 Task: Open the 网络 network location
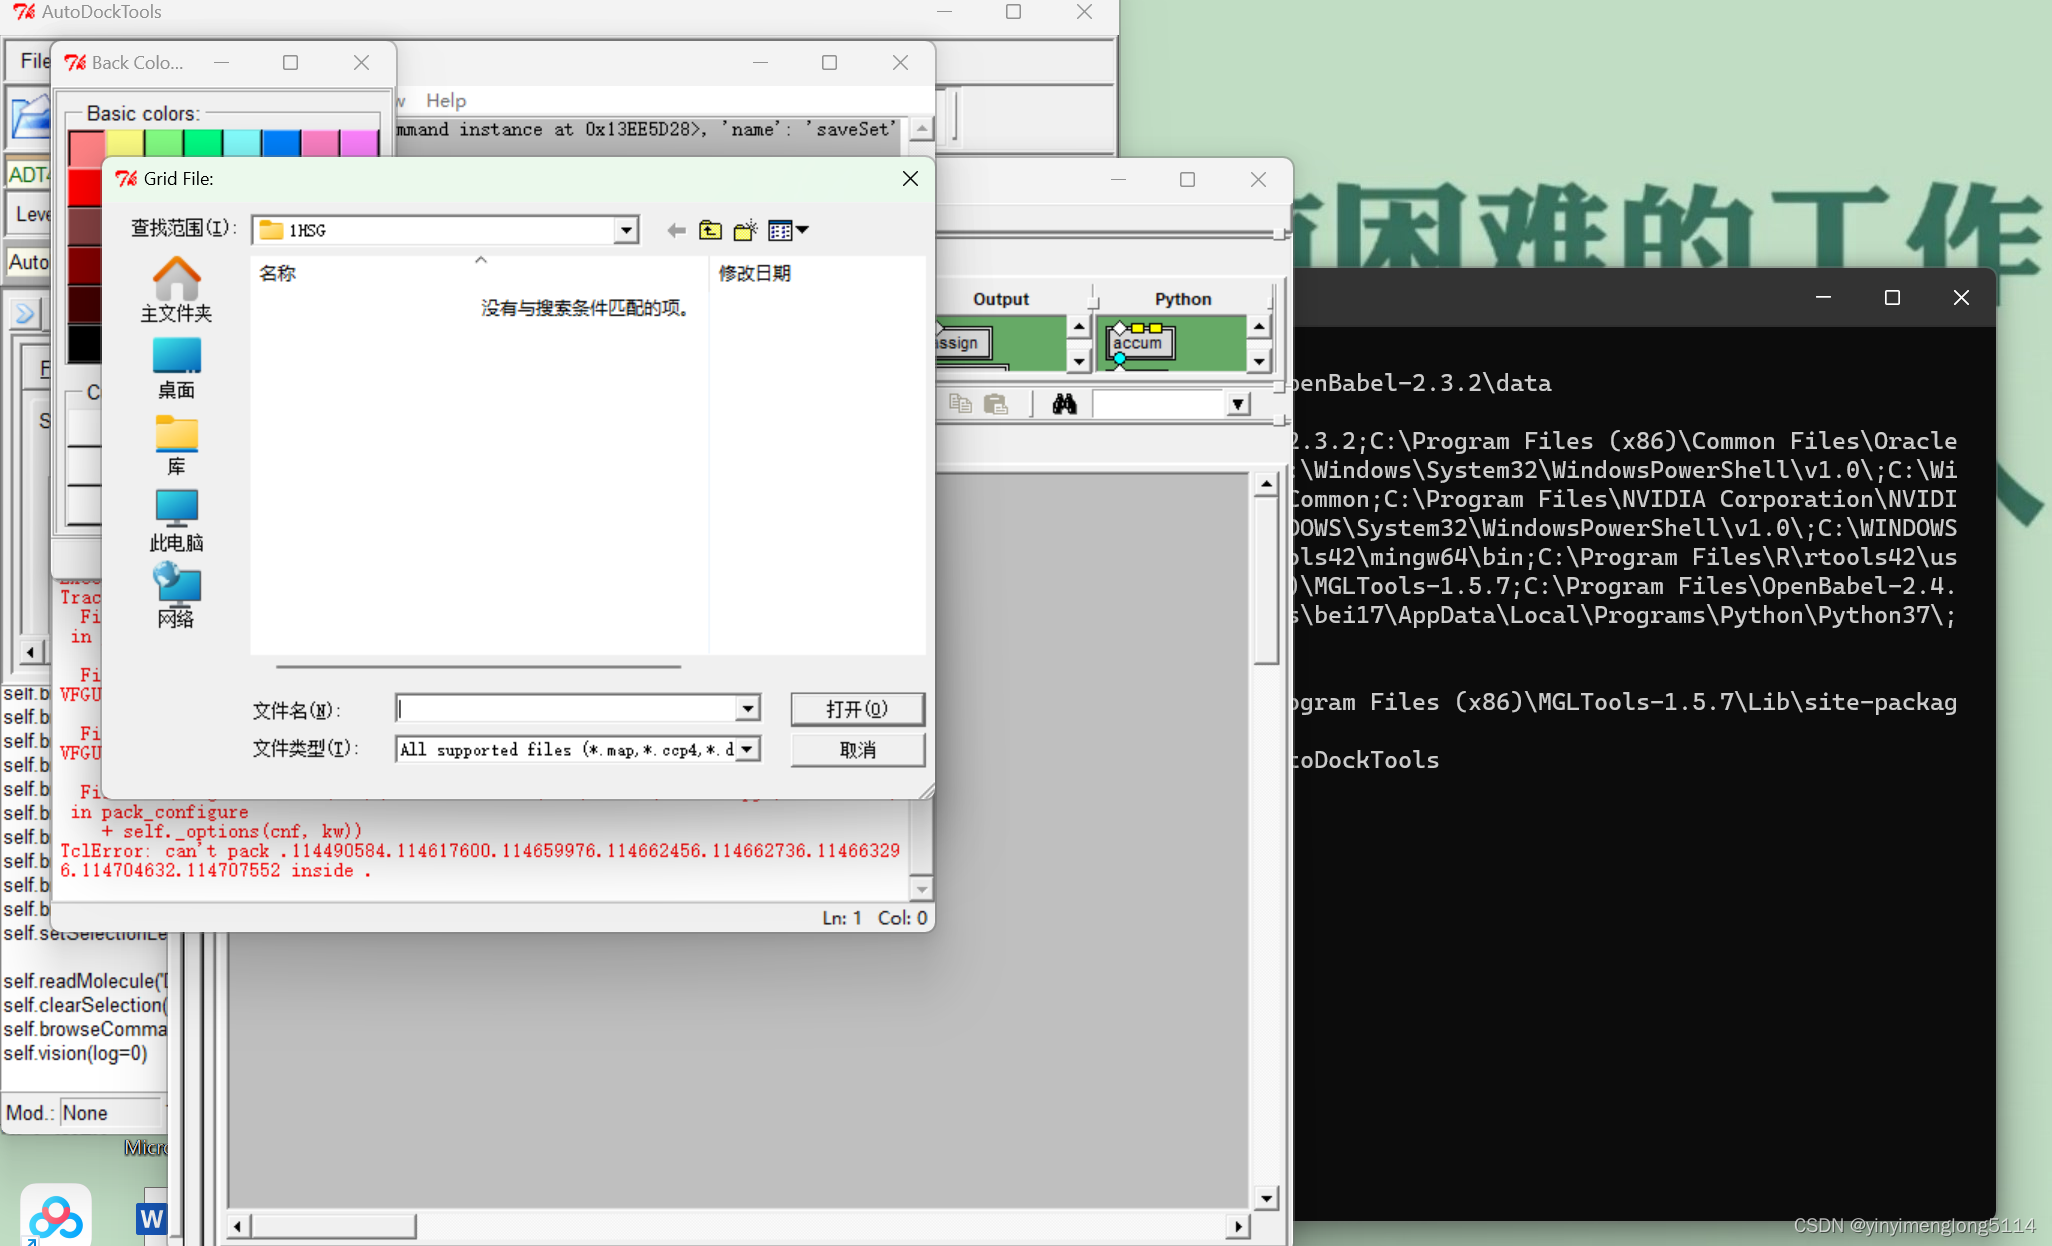[x=176, y=595]
